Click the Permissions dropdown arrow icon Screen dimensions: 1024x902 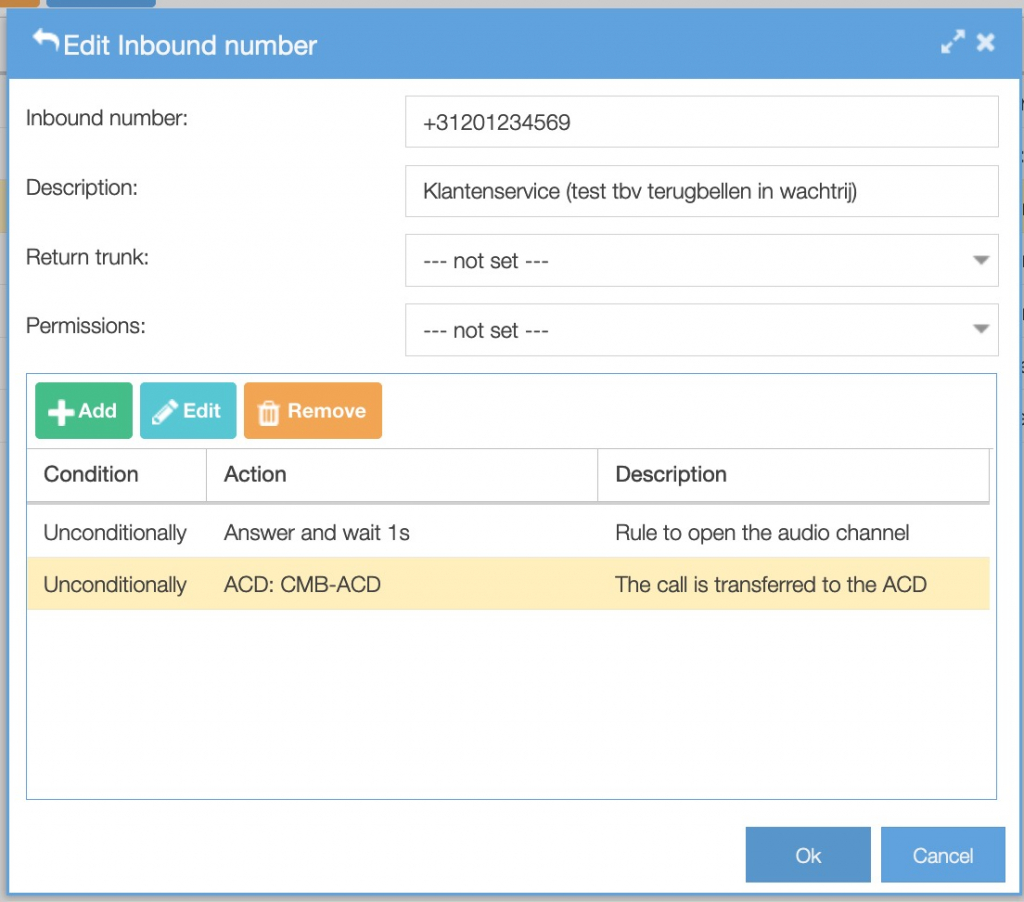coord(982,330)
